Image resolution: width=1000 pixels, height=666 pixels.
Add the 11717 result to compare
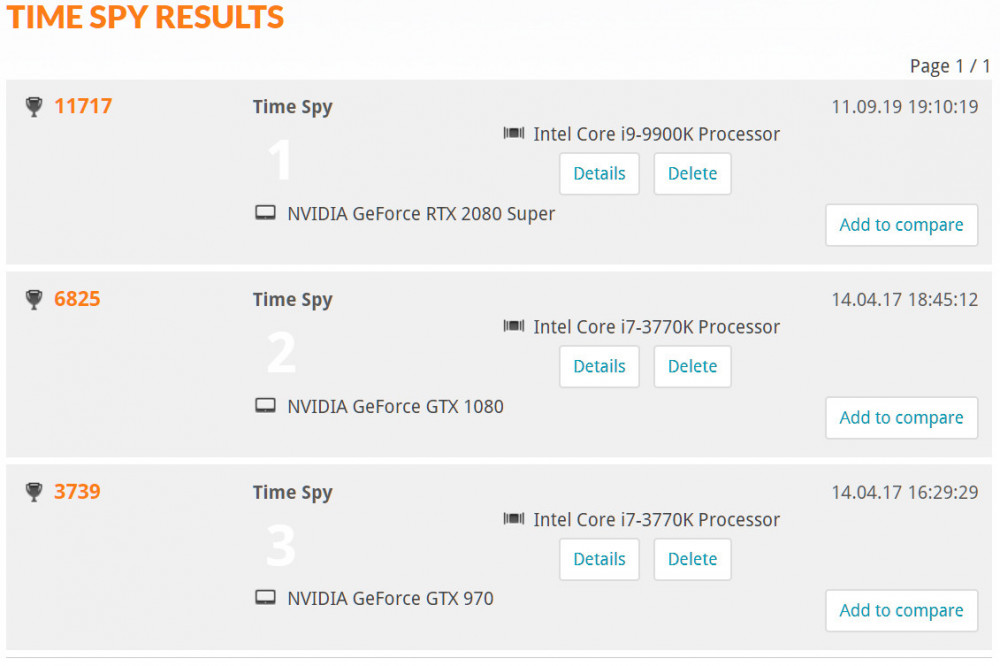[901, 225]
